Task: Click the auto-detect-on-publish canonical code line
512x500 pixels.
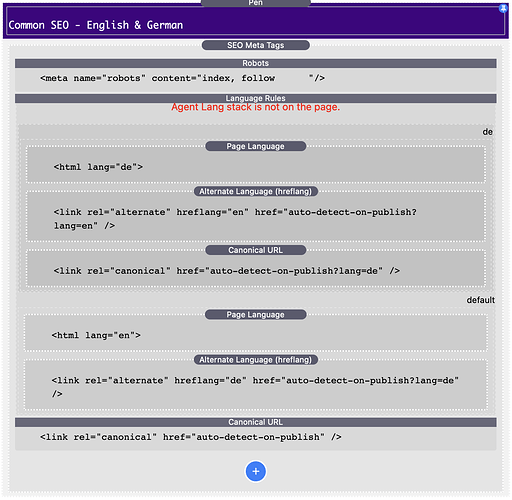Action: [x=191, y=437]
